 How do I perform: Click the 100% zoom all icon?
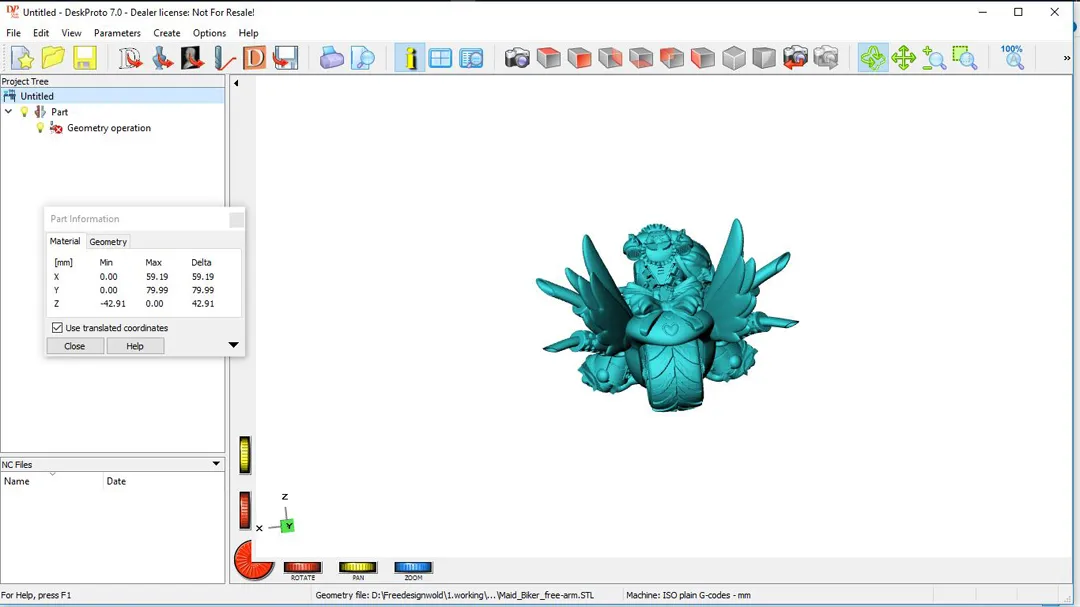click(1012, 58)
